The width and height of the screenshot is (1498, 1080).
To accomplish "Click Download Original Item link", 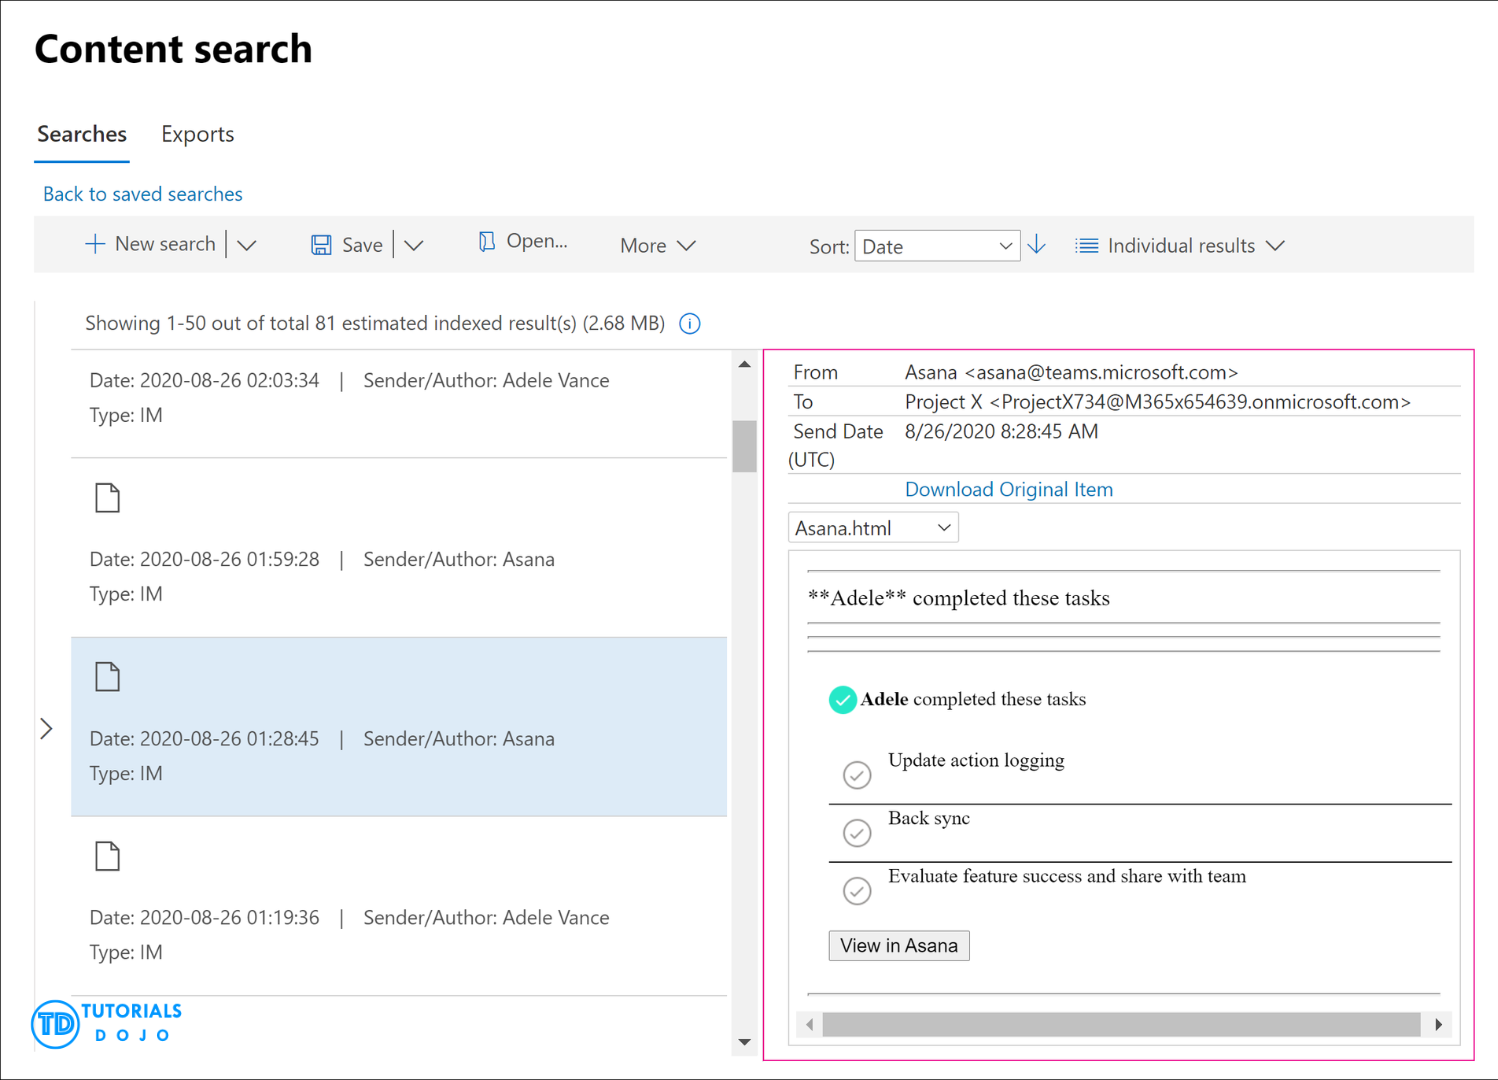I will coord(1009,489).
